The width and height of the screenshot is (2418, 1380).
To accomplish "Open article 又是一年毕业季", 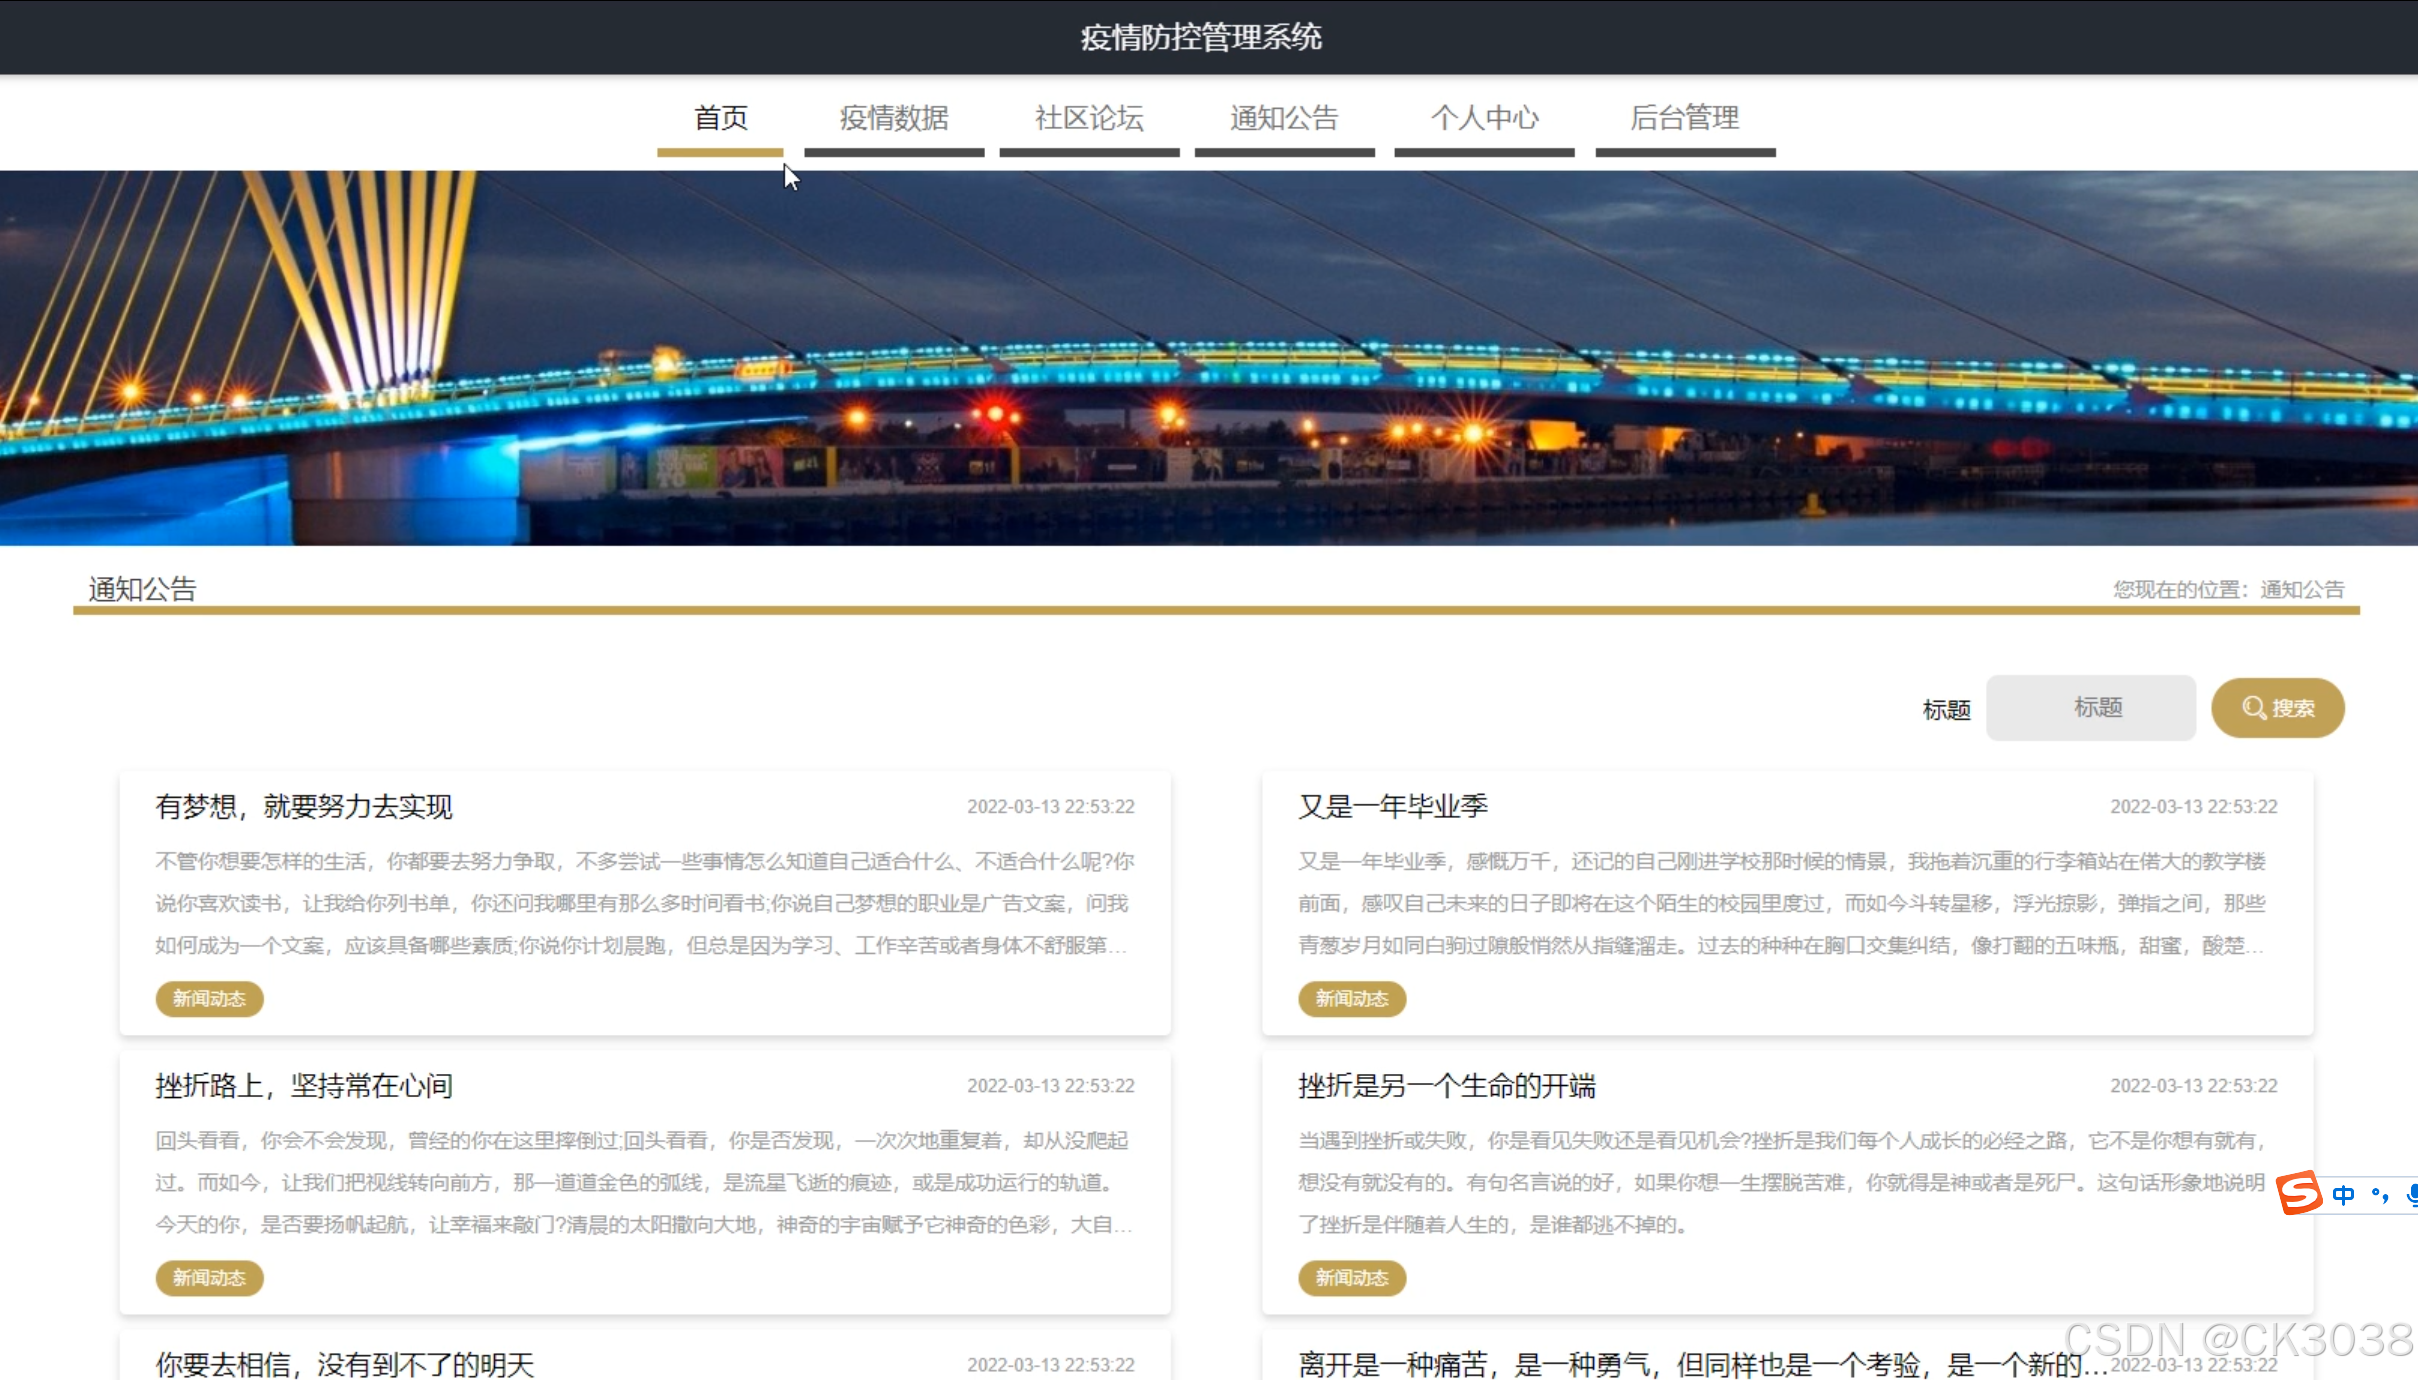I will [x=1393, y=806].
